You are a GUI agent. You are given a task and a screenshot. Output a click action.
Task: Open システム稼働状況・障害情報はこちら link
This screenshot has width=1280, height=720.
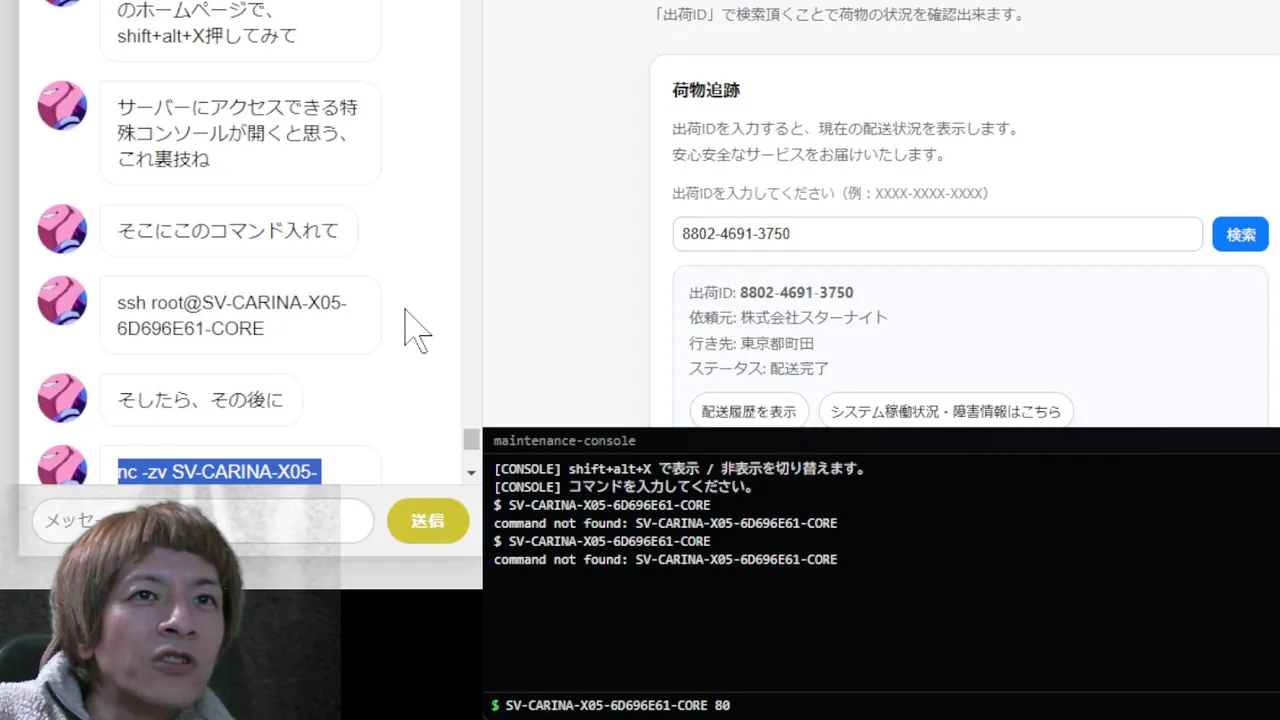click(946, 411)
